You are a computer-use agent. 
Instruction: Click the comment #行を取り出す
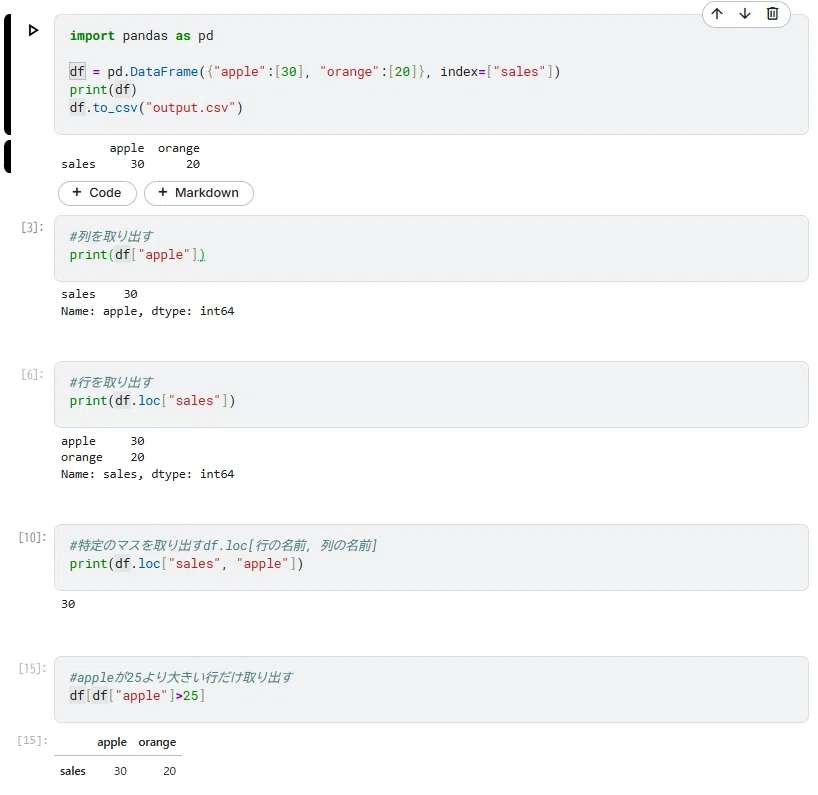[x=111, y=382]
